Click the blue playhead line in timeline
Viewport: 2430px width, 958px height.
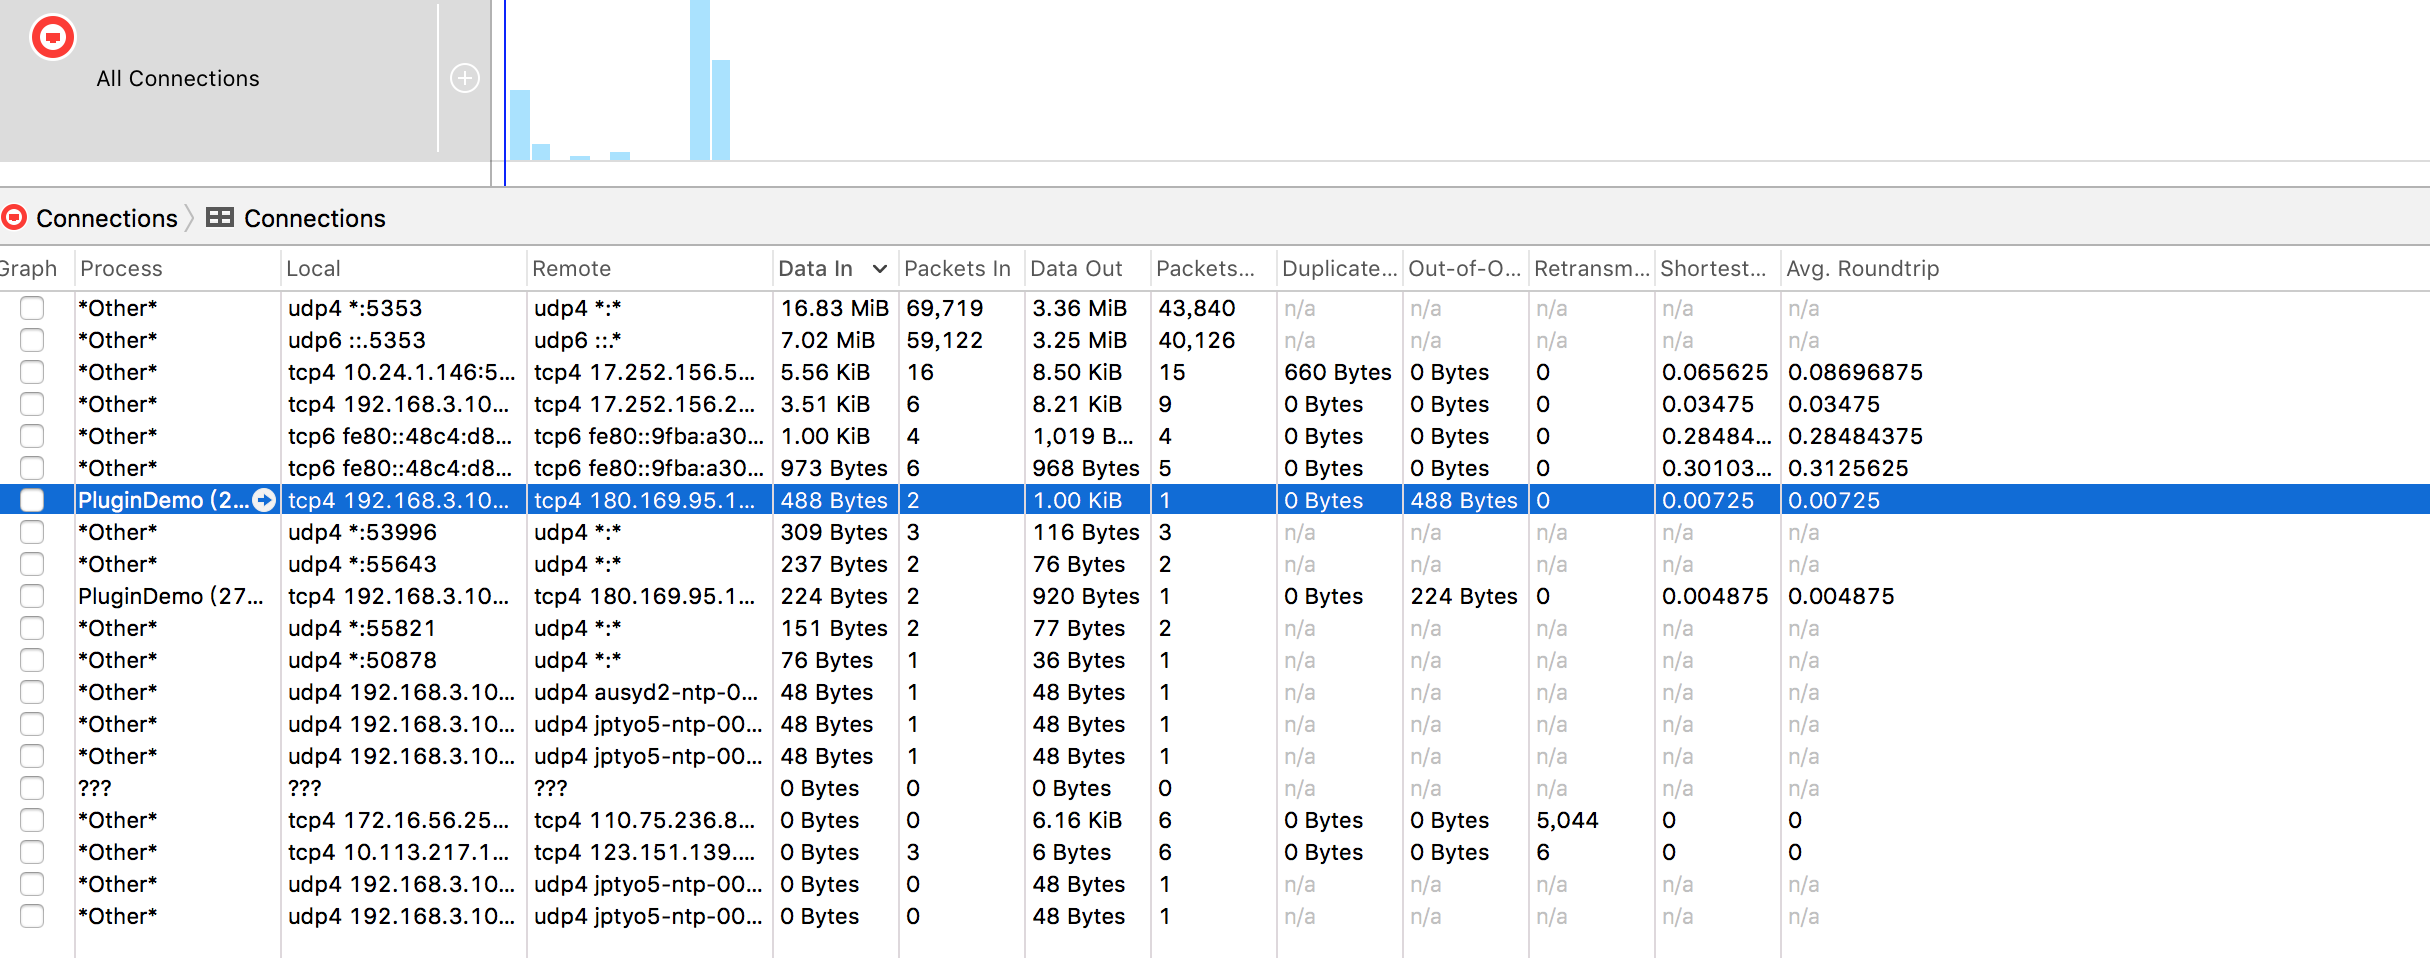(x=505, y=92)
